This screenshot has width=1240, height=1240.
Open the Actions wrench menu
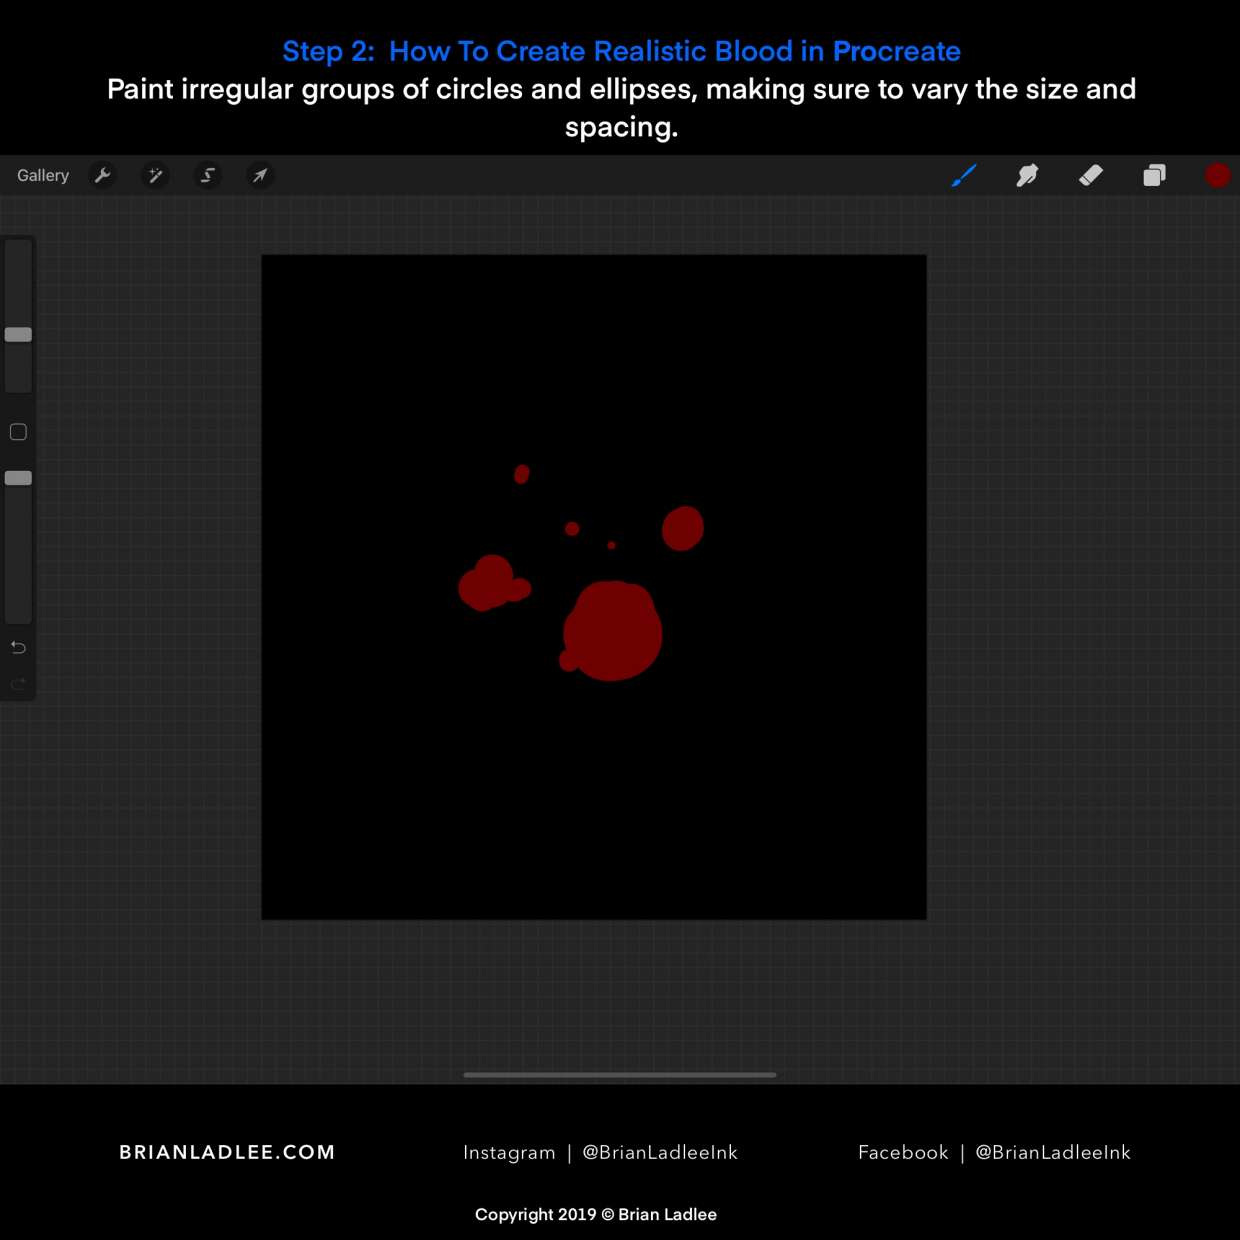(103, 176)
